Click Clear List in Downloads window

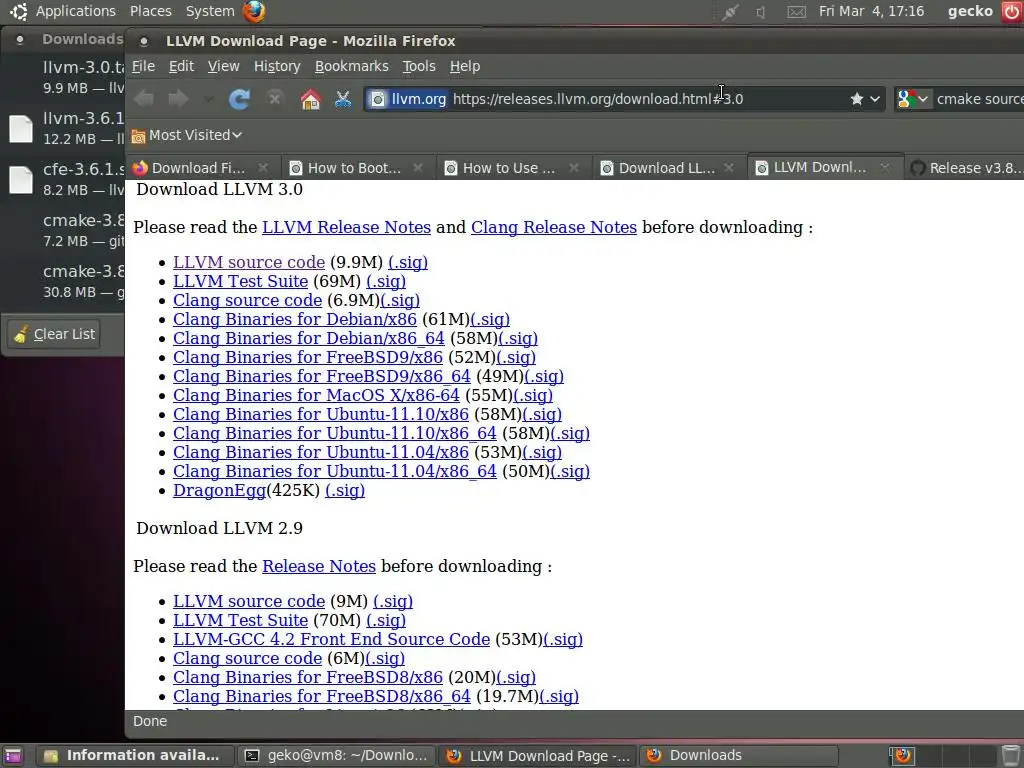[55, 334]
